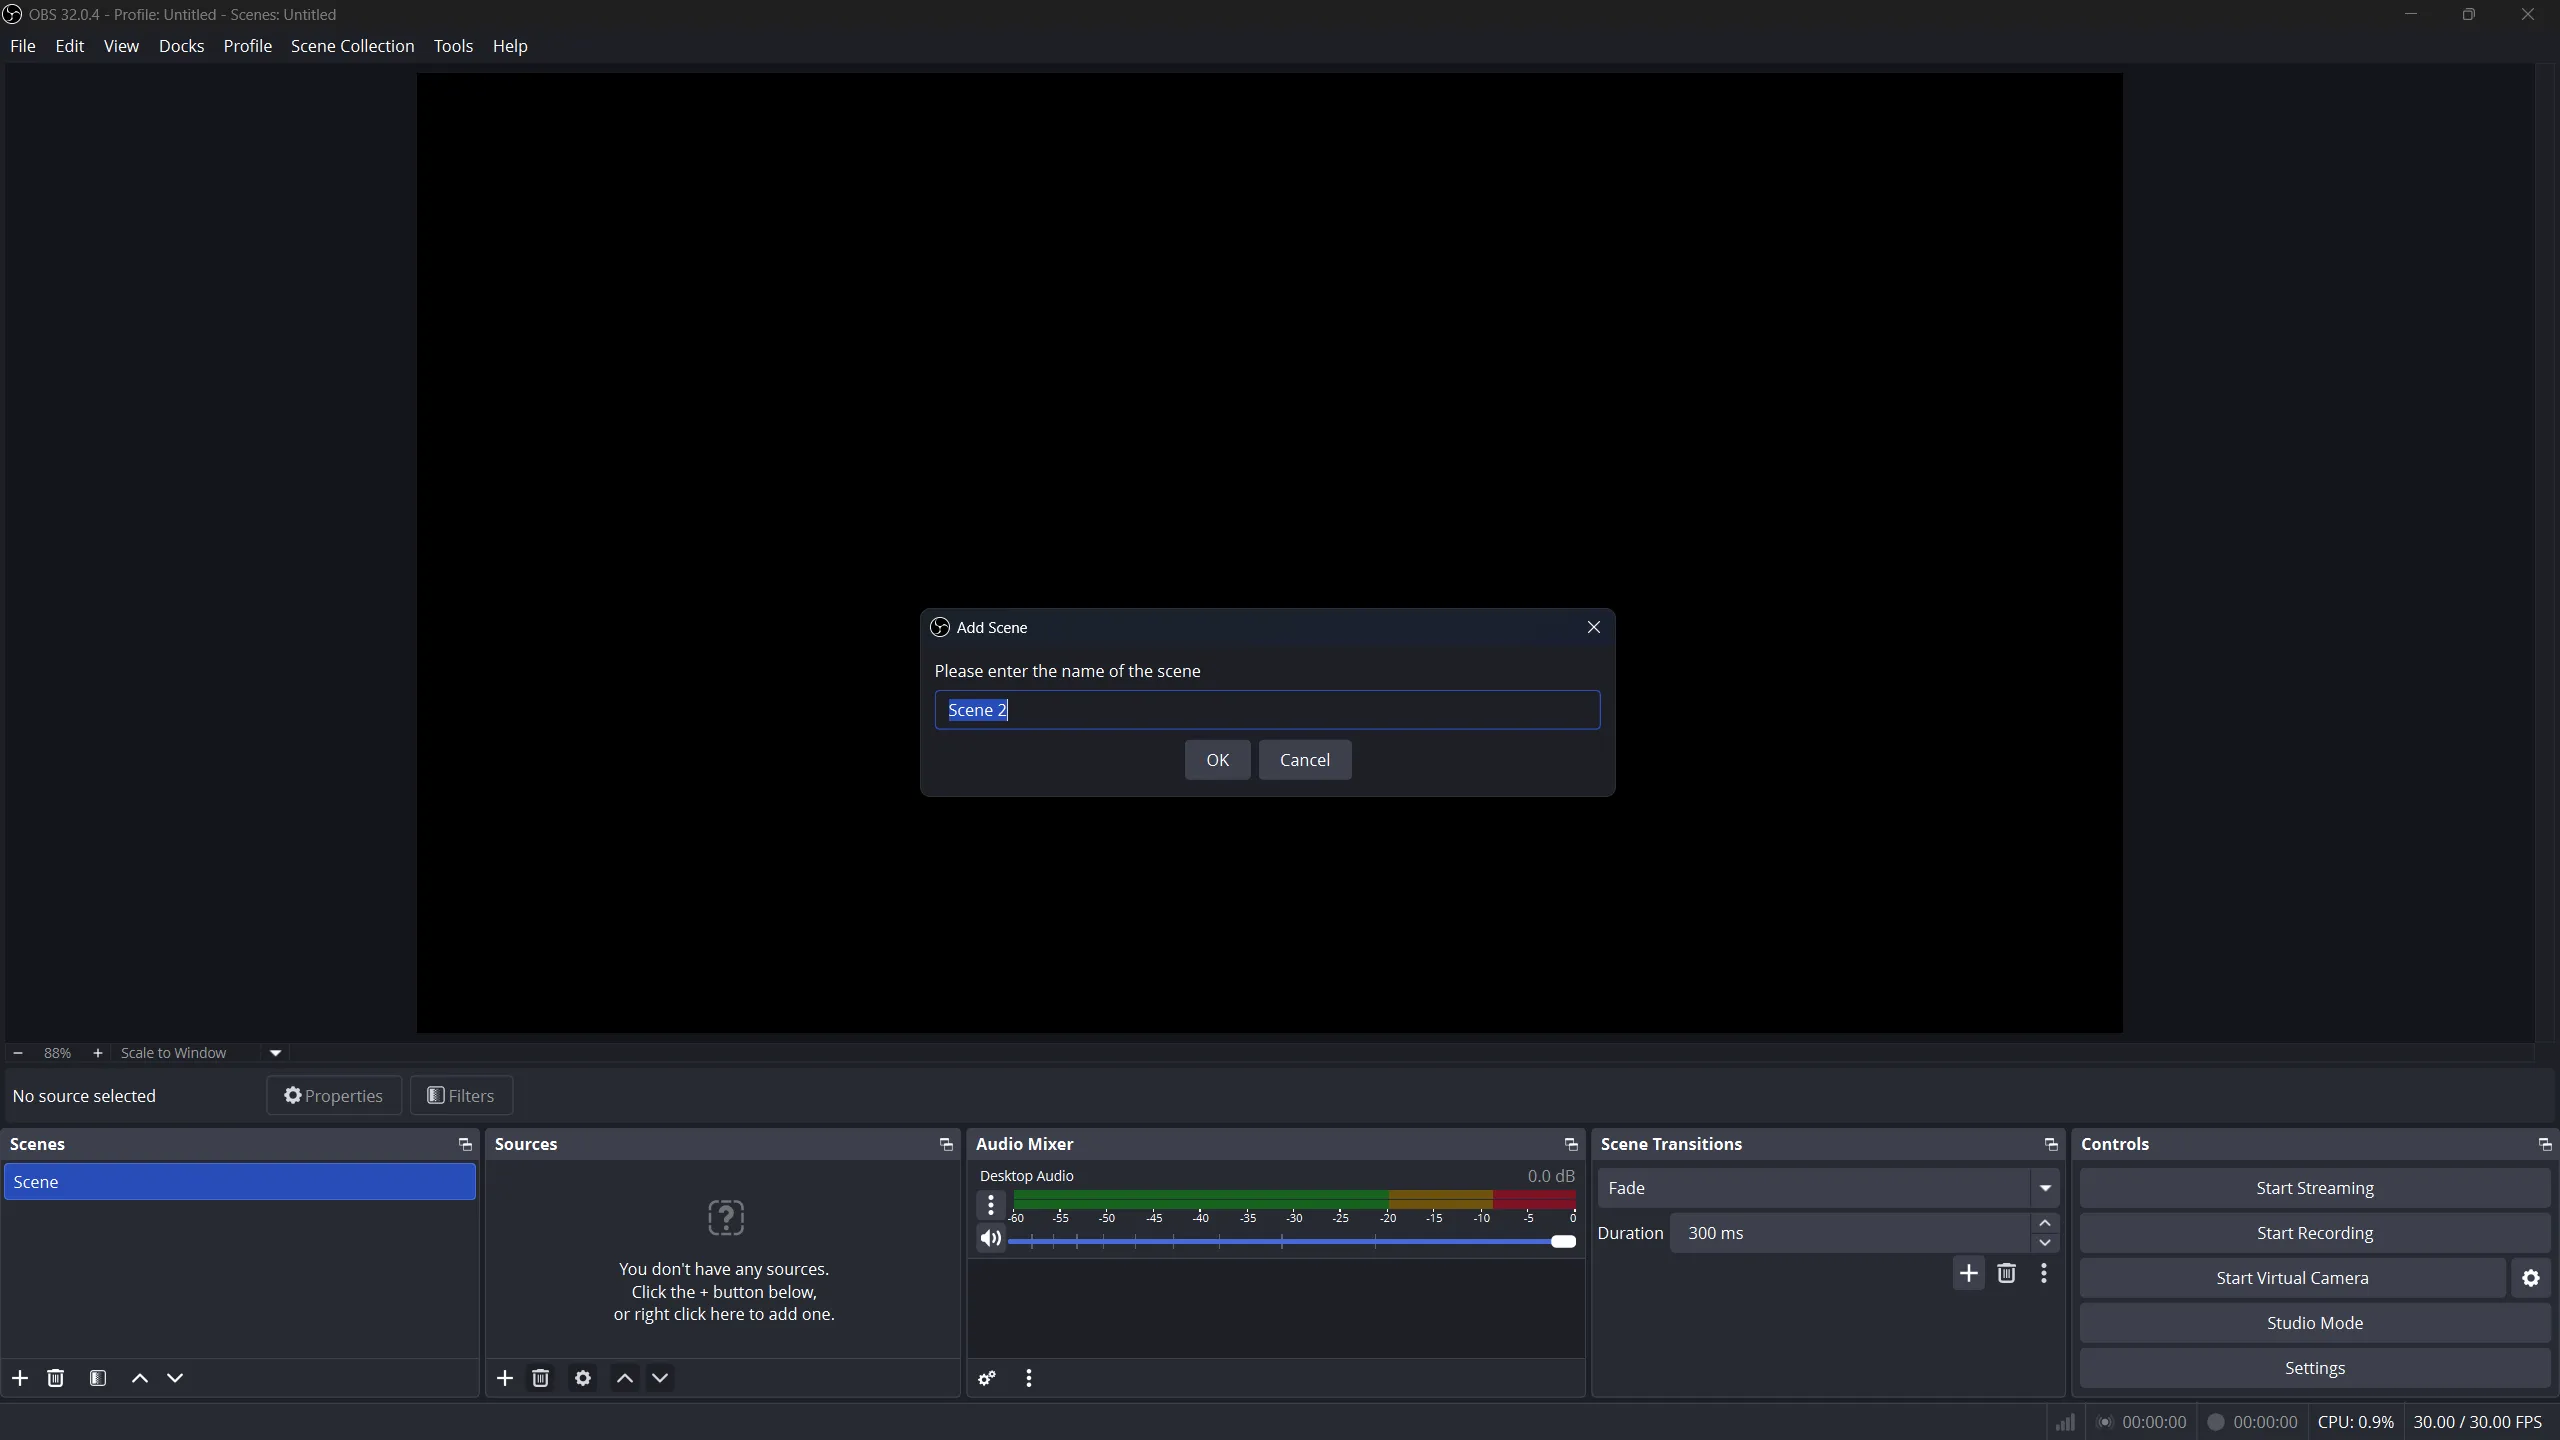This screenshot has width=2560, height=1440.
Task: Toggle Studio Mode
Action: tap(2314, 1323)
